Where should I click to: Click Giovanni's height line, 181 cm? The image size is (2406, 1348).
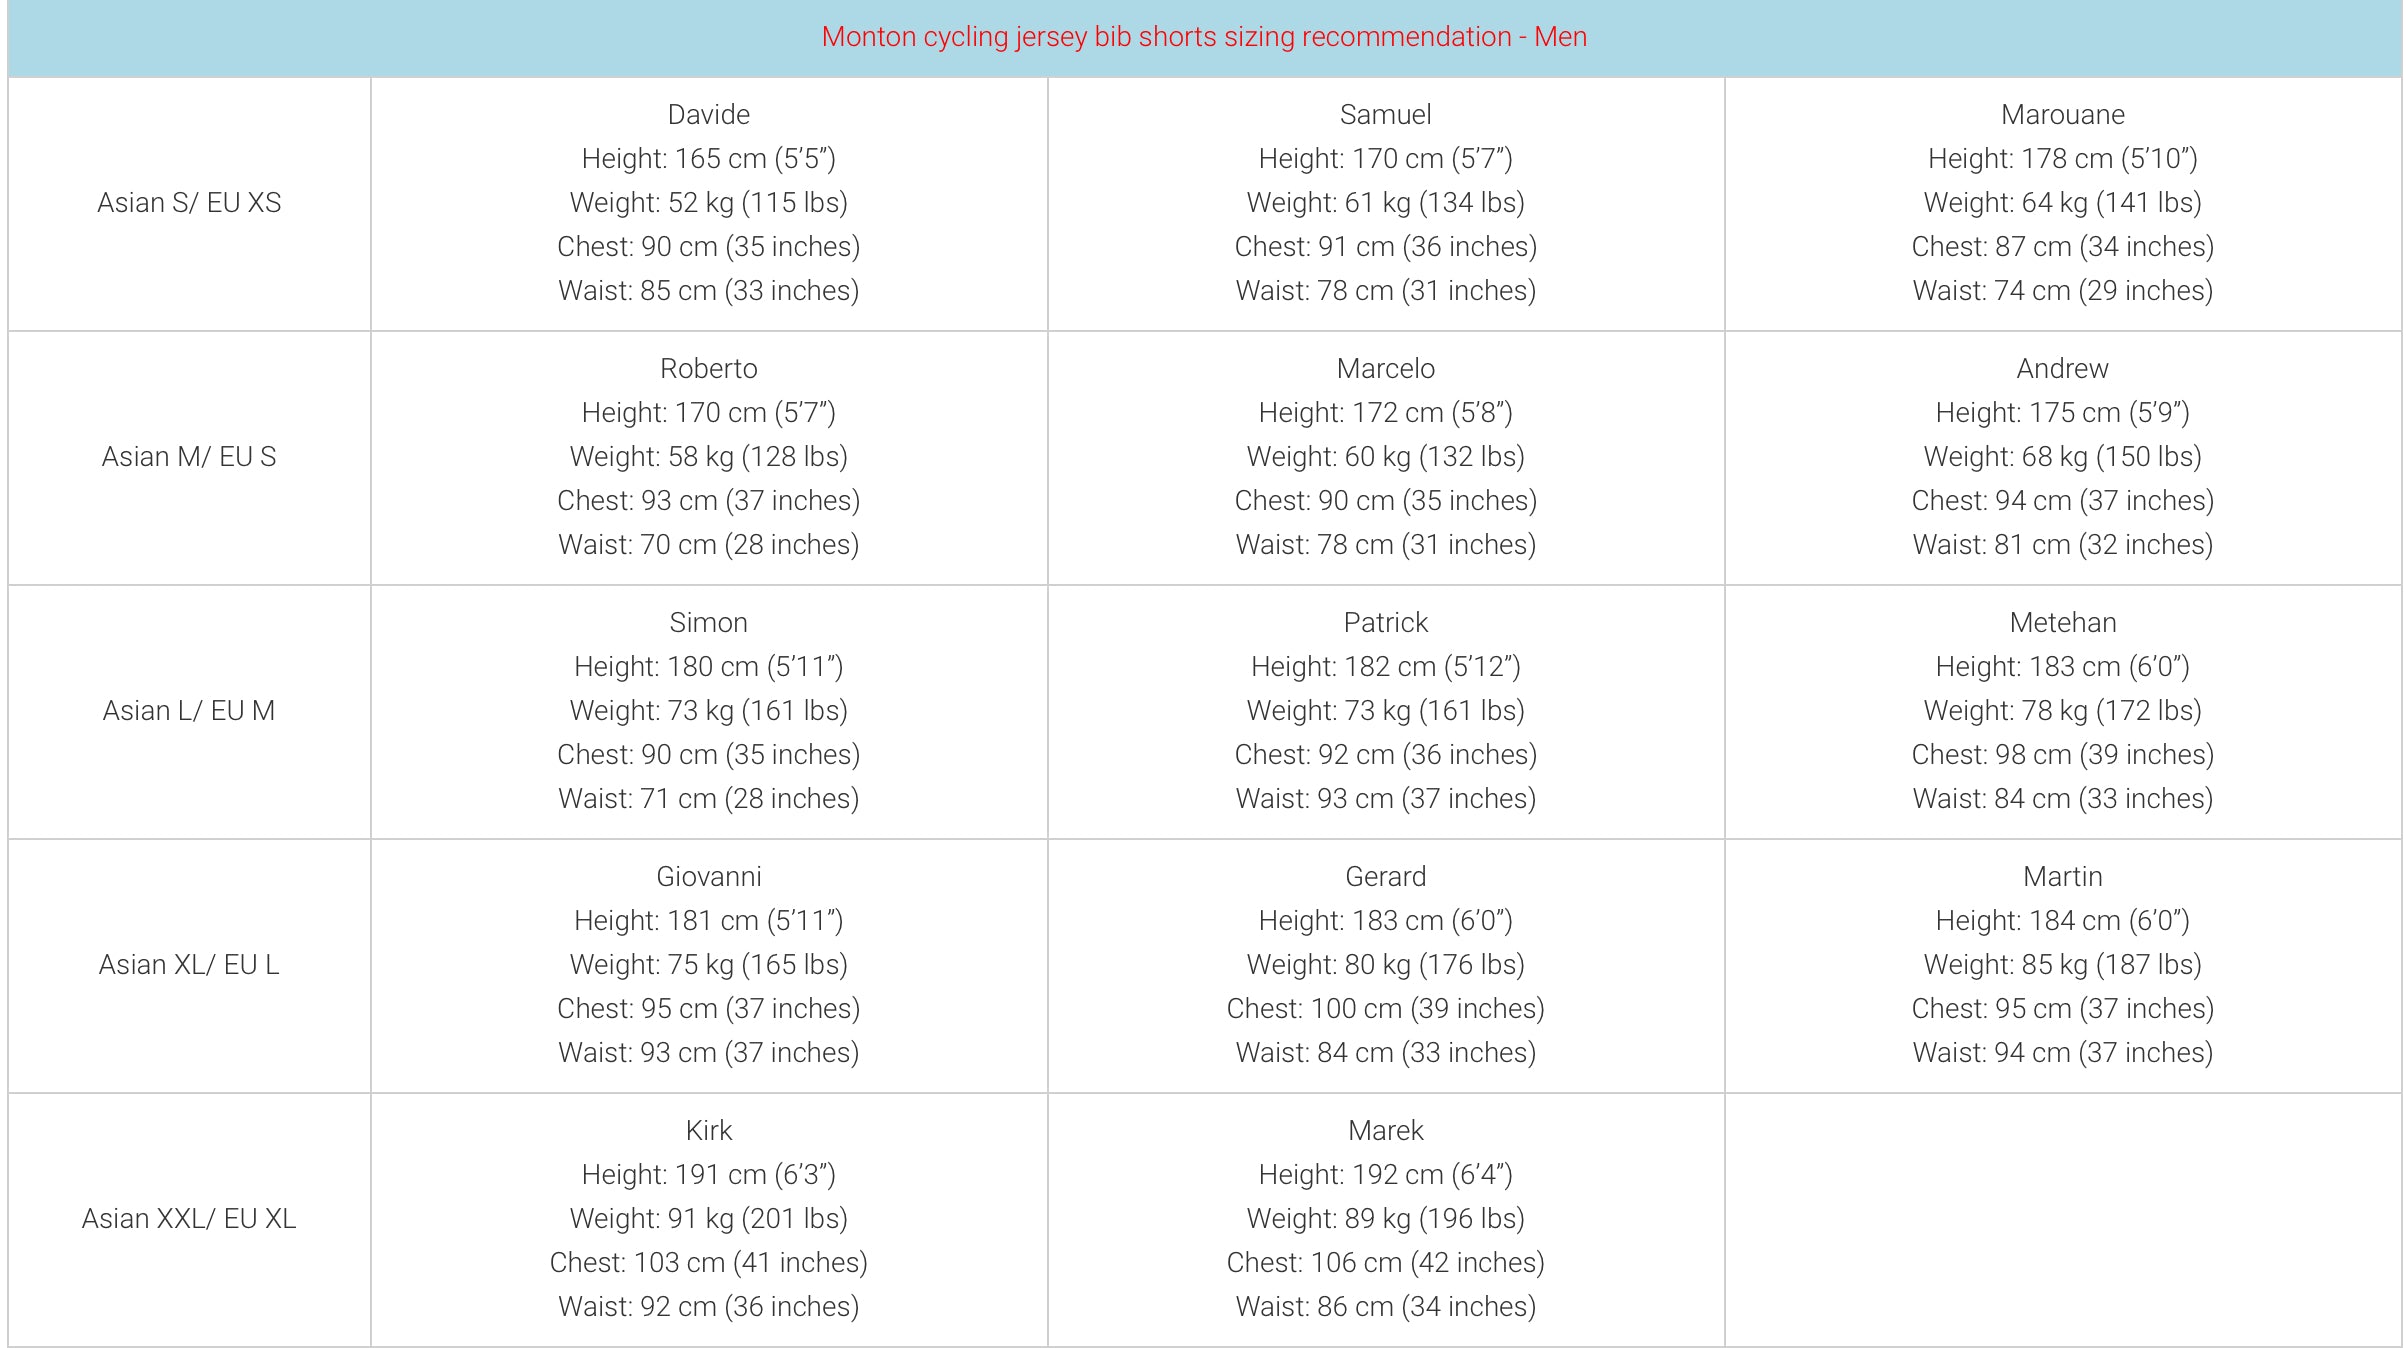pos(708,921)
